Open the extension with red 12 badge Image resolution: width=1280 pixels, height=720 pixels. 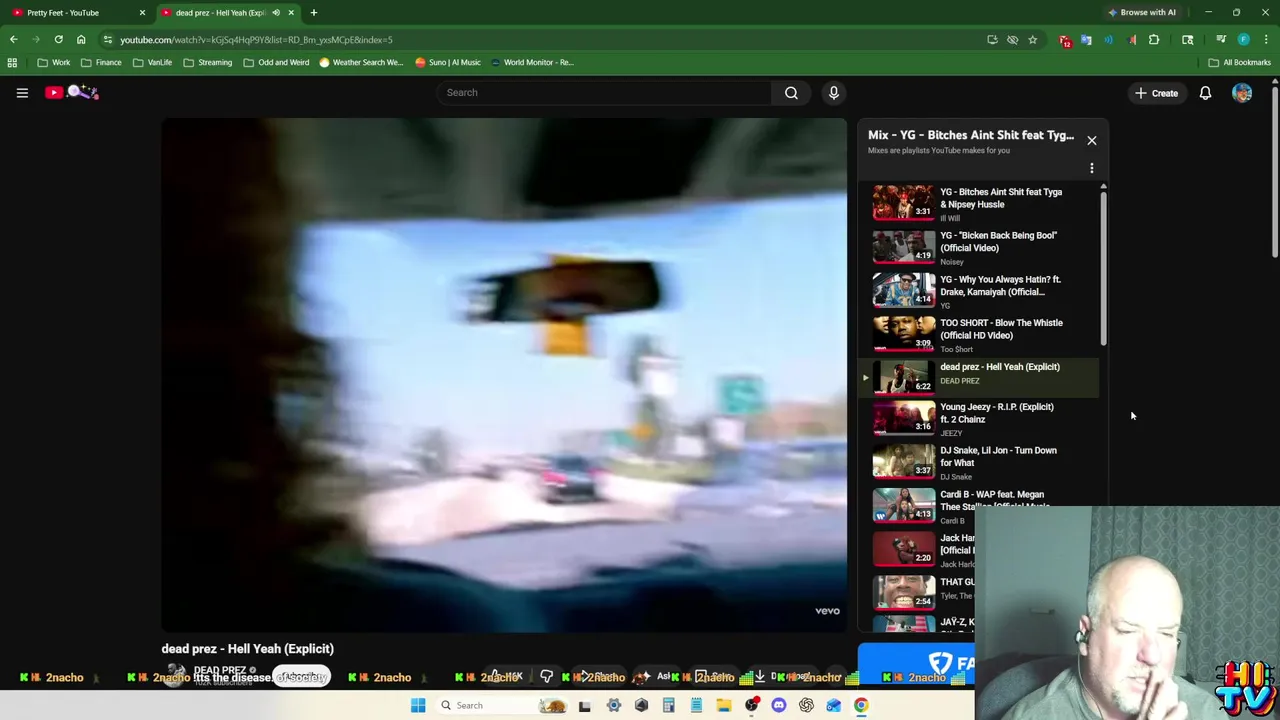pos(1065,40)
